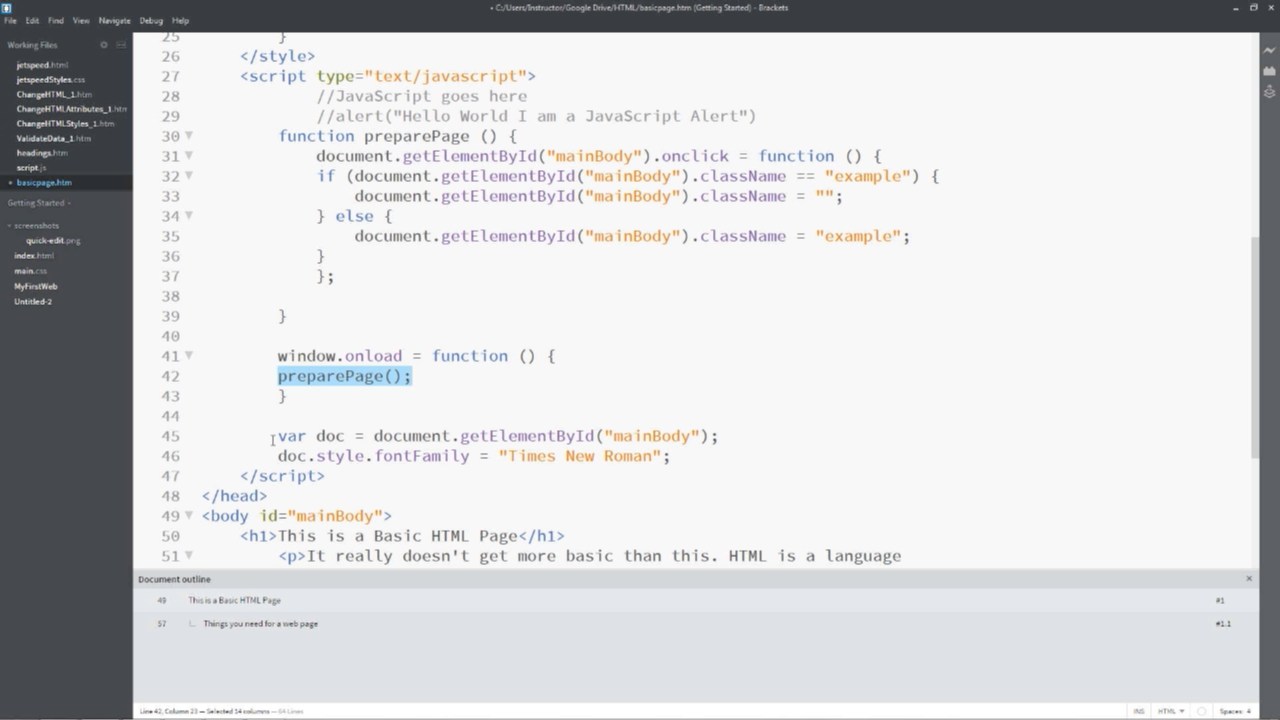Click the split view icon beside Working Files
This screenshot has height=720, width=1280.
[121, 45]
